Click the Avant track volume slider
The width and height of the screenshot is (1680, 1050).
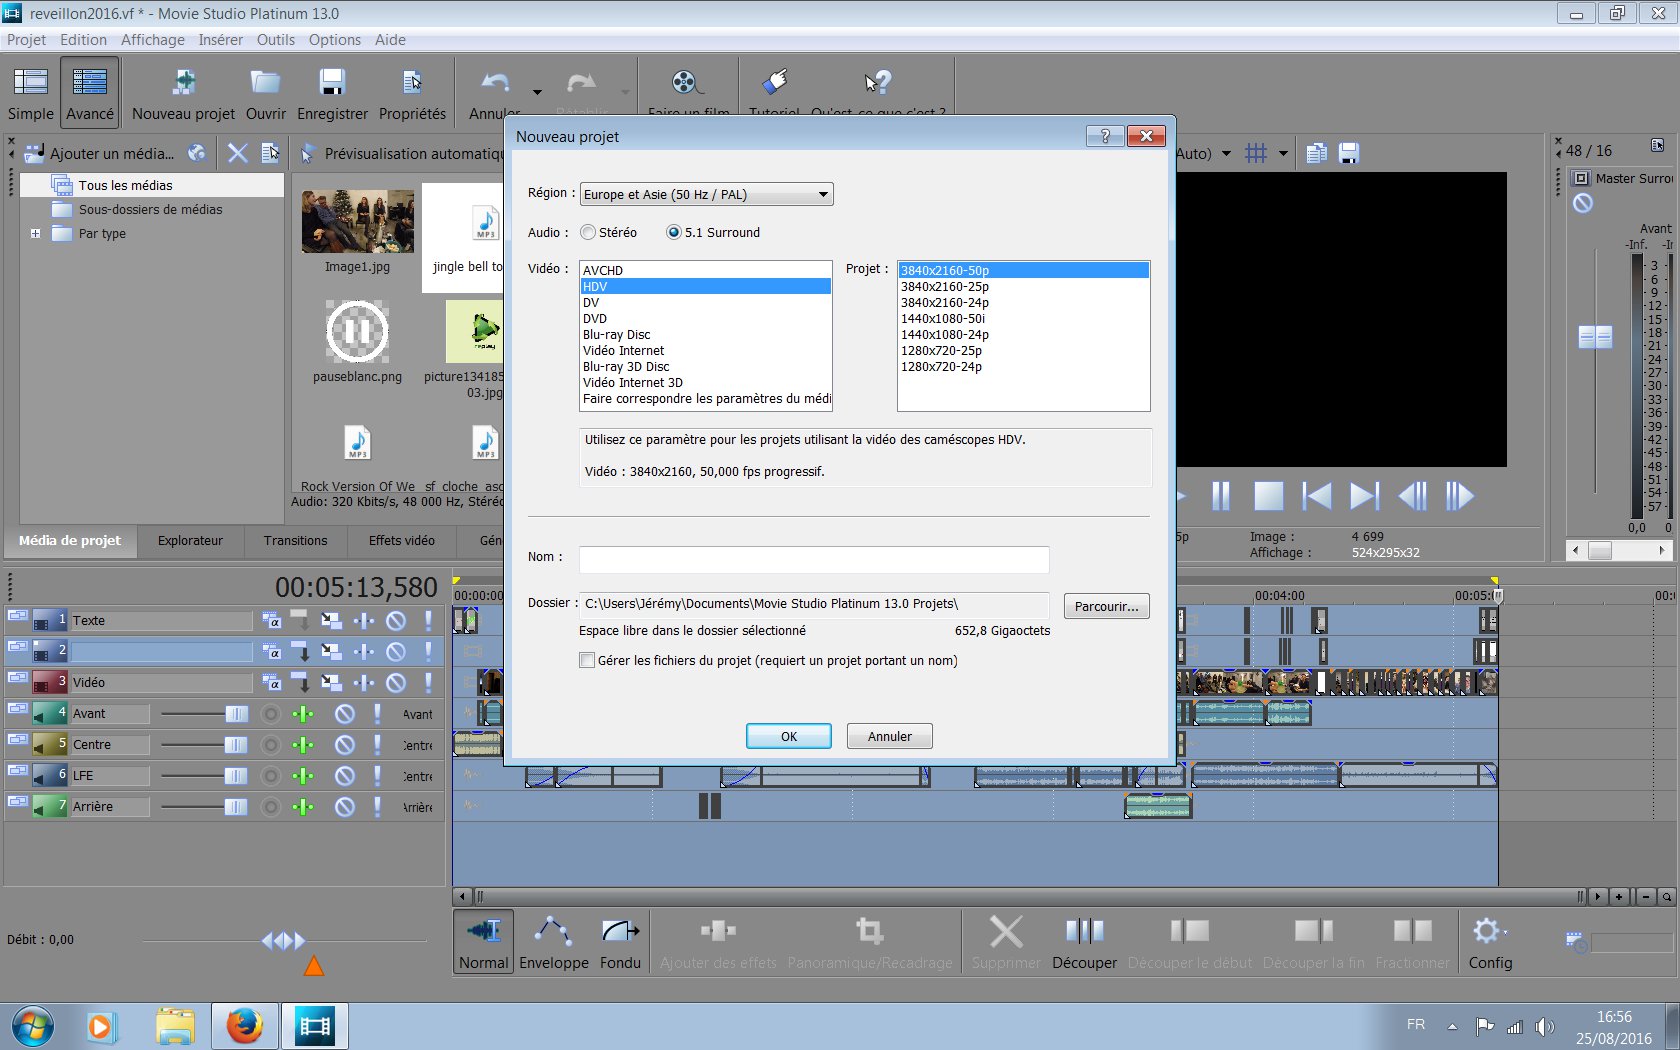tap(236, 714)
